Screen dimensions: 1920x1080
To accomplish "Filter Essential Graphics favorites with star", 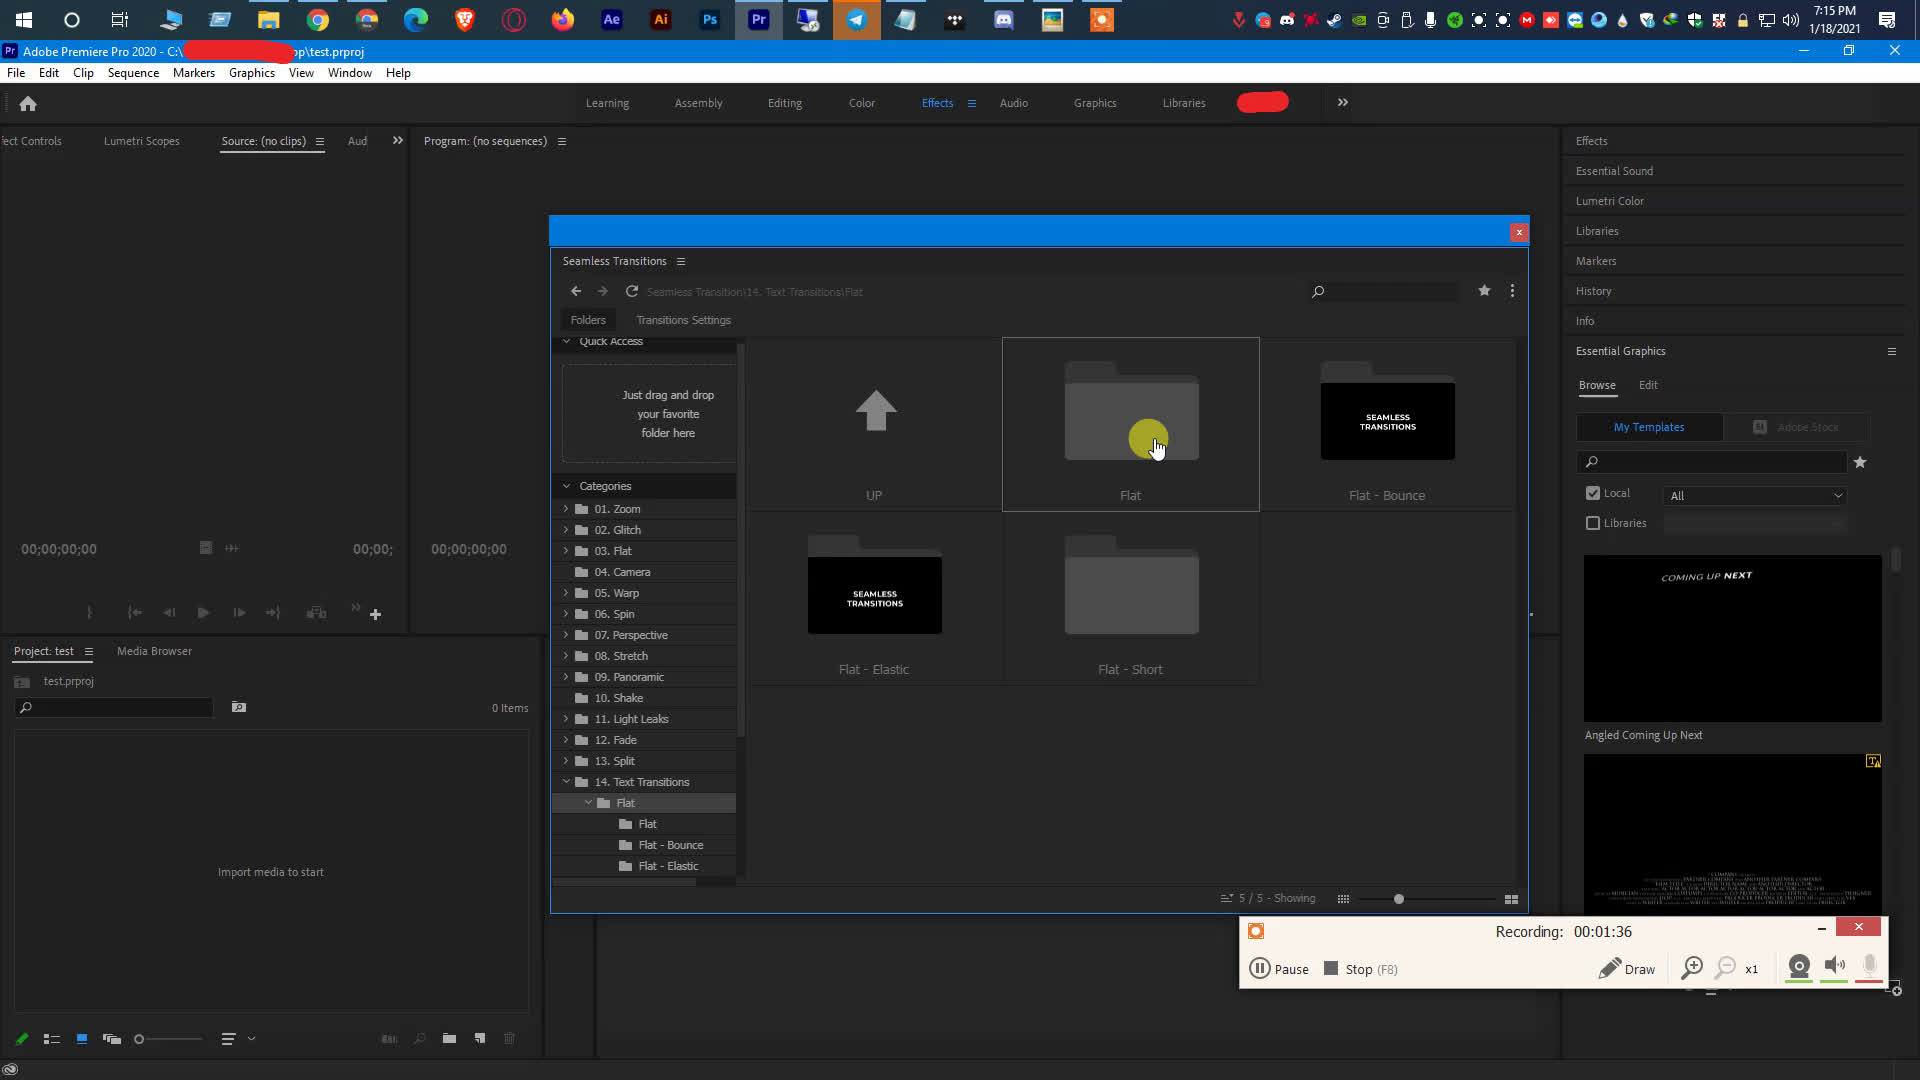I will [1860, 462].
